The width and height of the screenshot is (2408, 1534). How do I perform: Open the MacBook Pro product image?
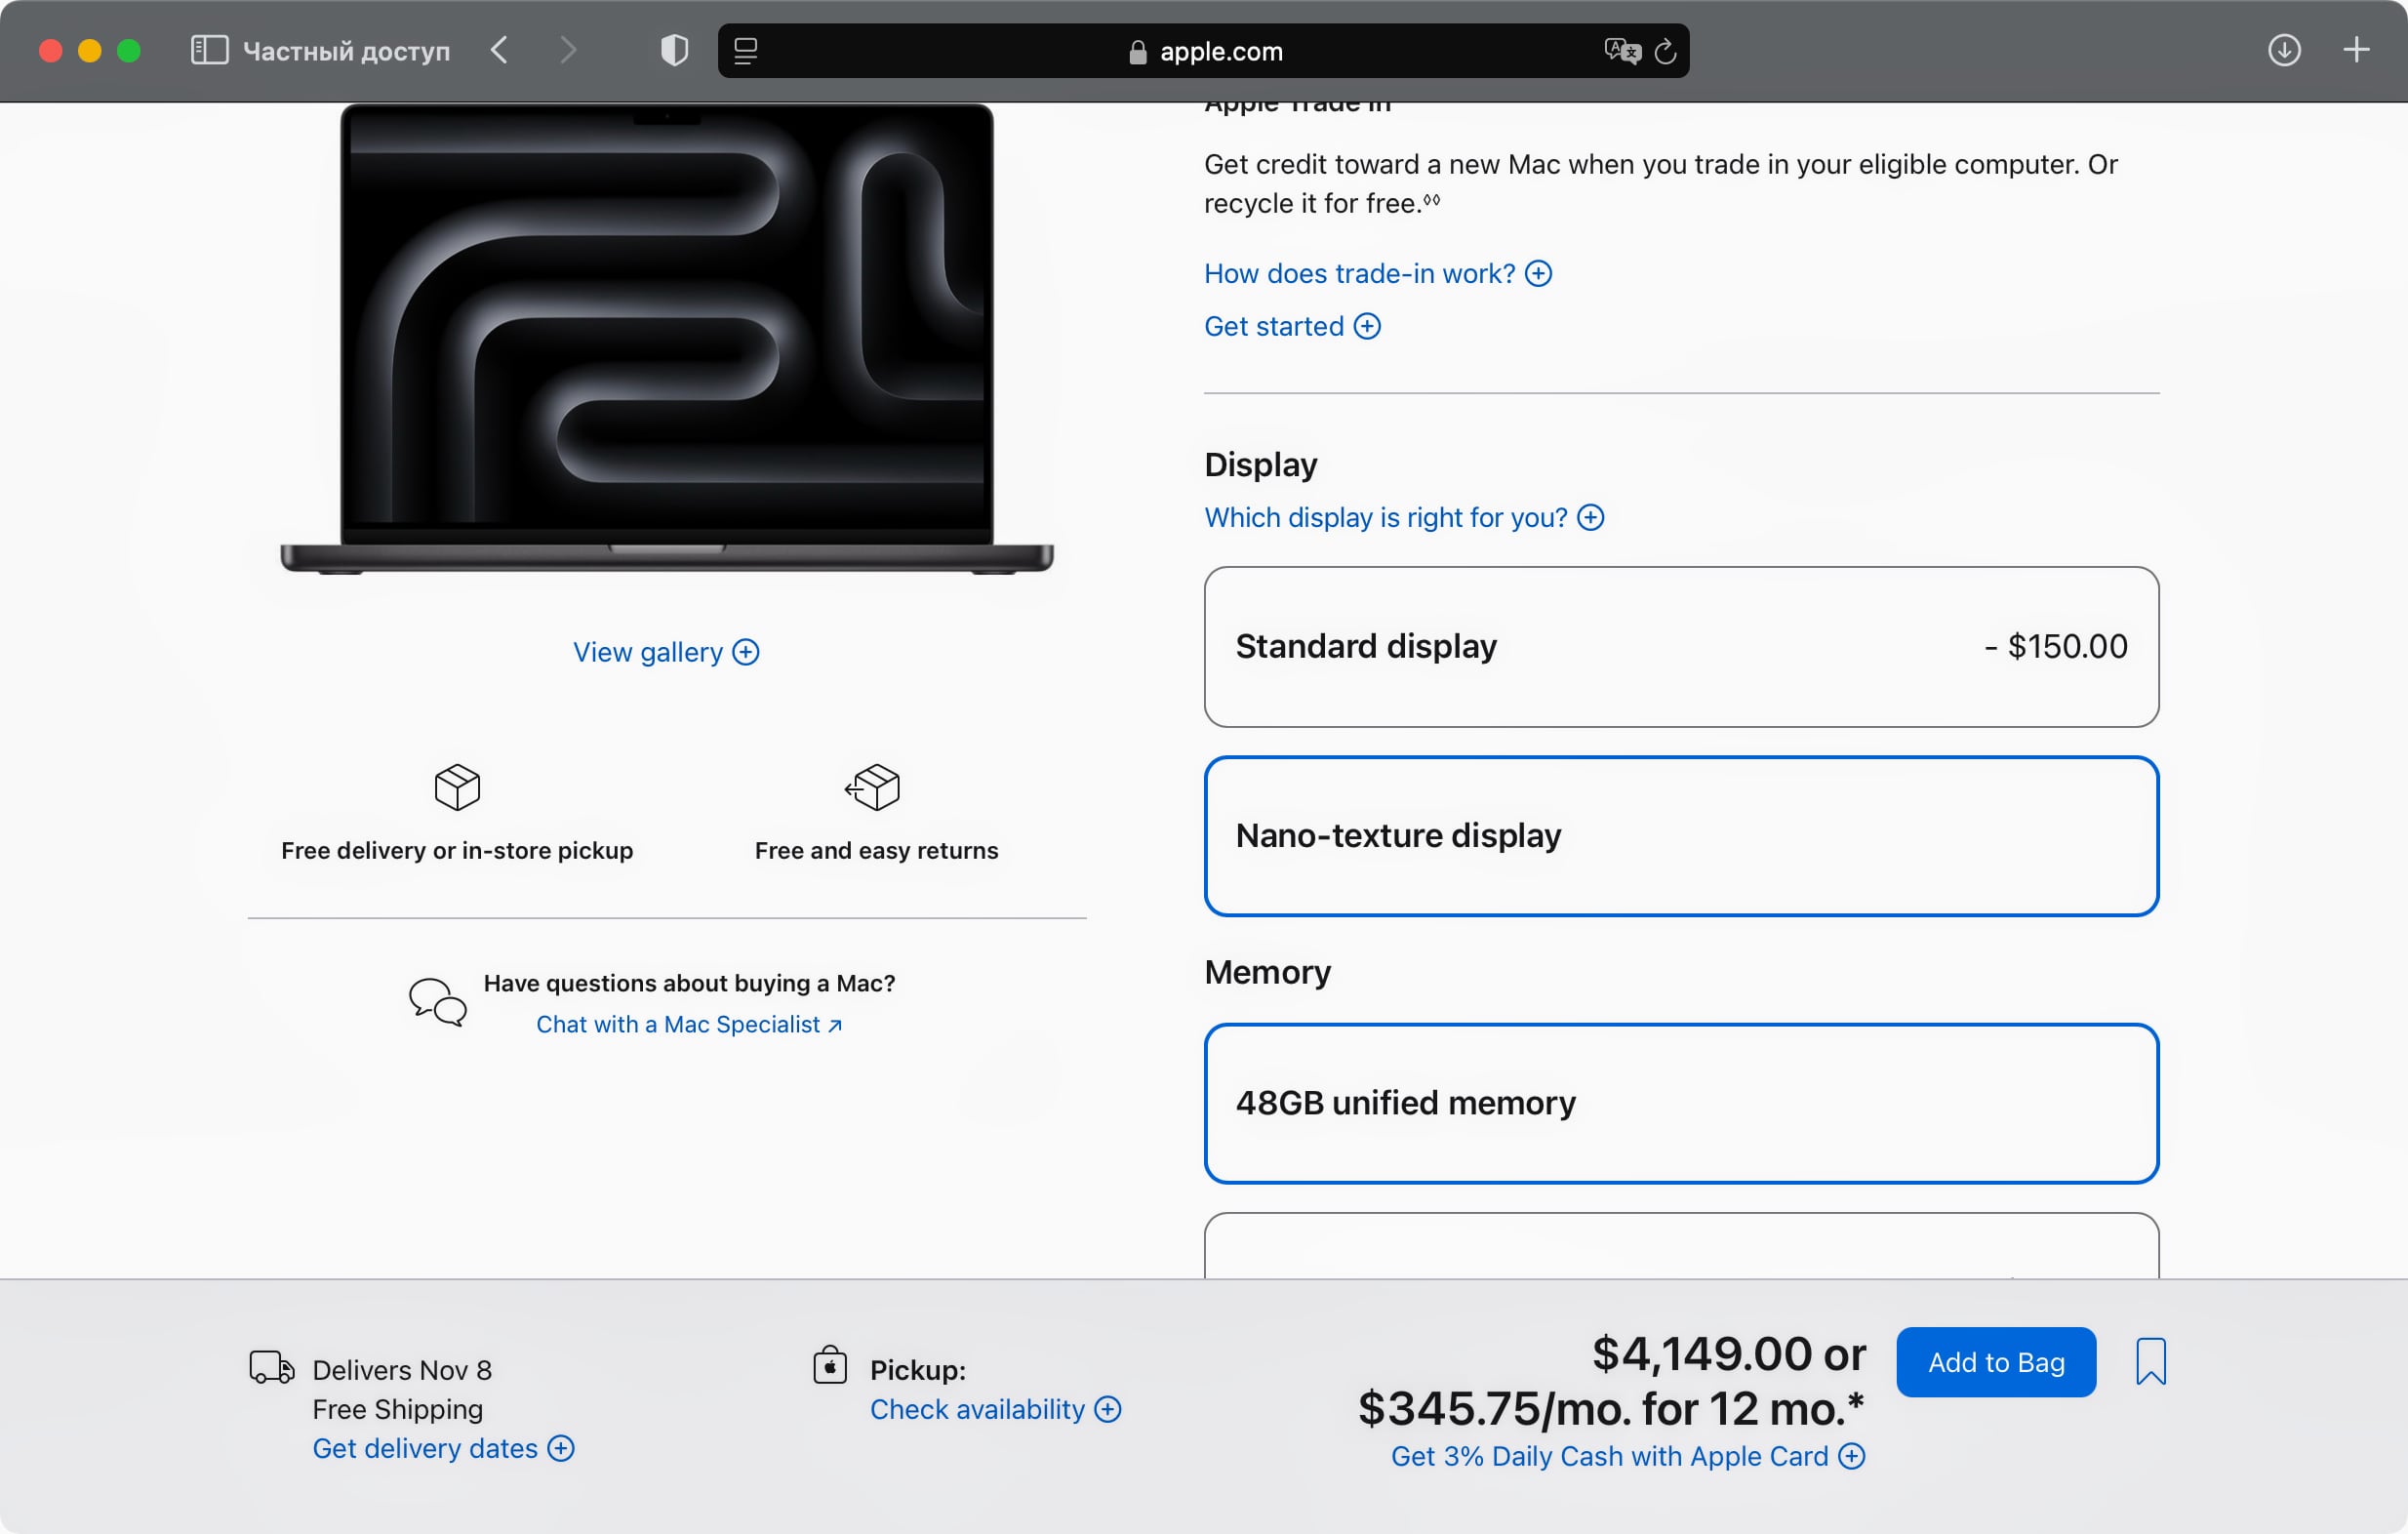point(667,339)
